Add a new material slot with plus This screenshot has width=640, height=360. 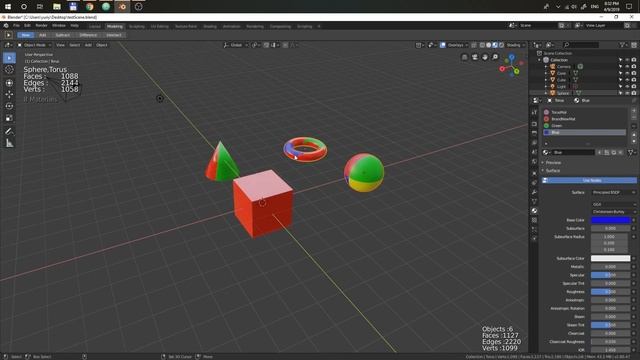(x=634, y=111)
